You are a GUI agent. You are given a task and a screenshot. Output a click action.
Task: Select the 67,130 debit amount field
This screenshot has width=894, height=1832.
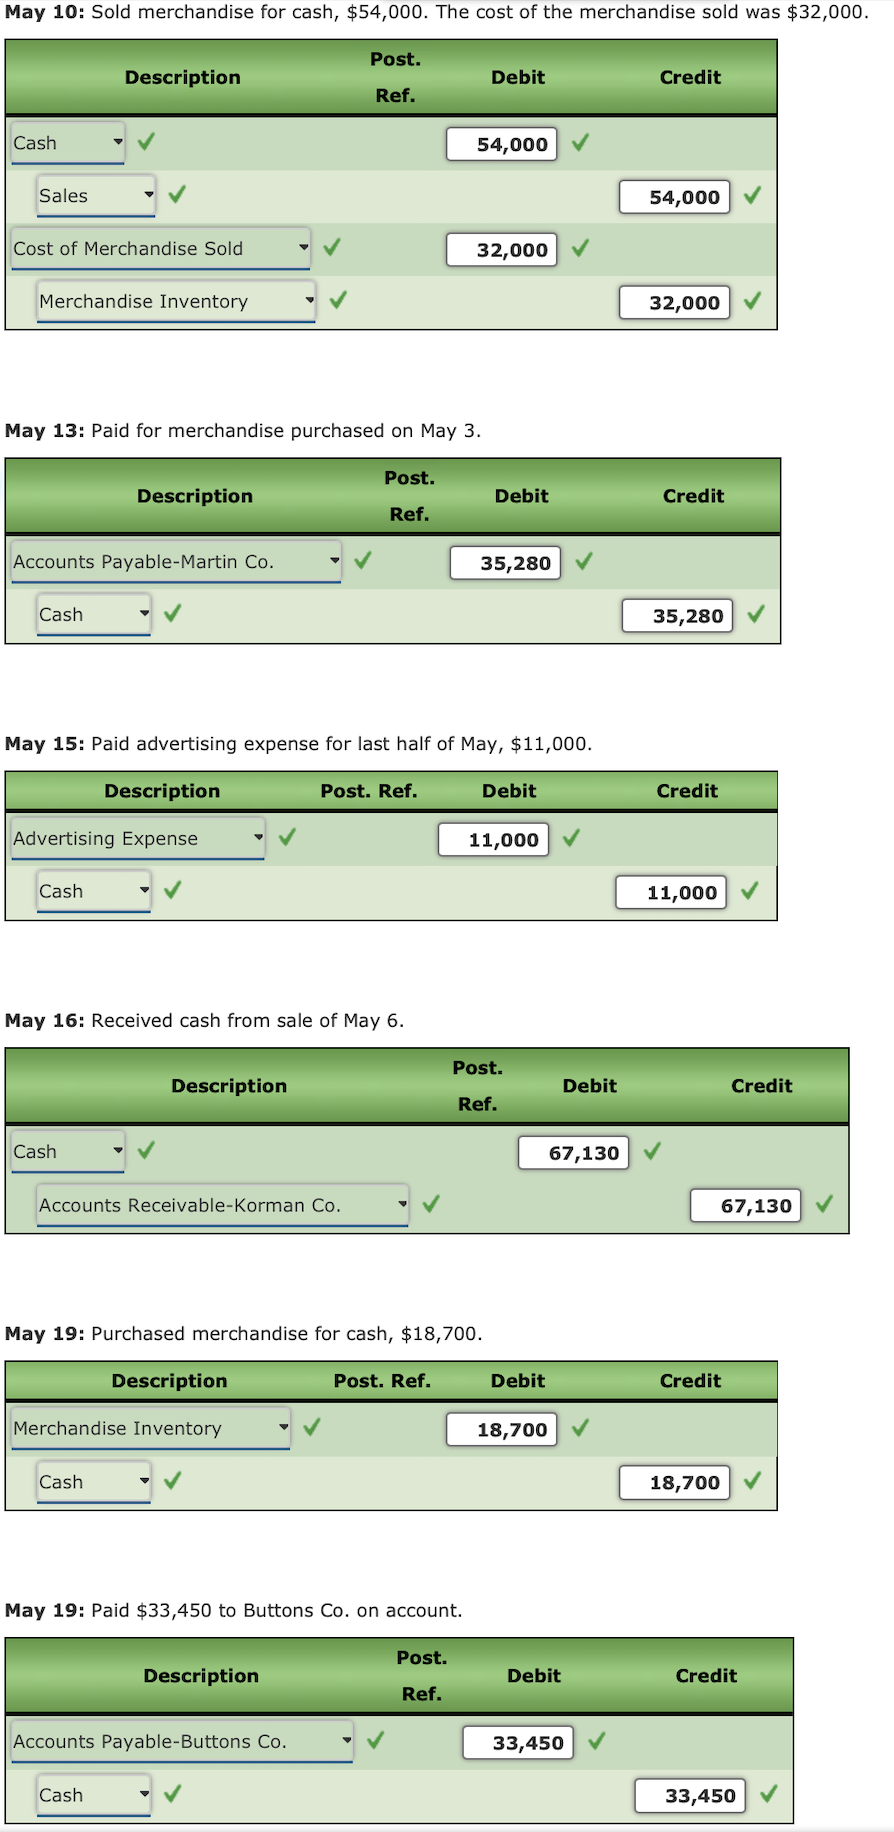pos(572,1152)
